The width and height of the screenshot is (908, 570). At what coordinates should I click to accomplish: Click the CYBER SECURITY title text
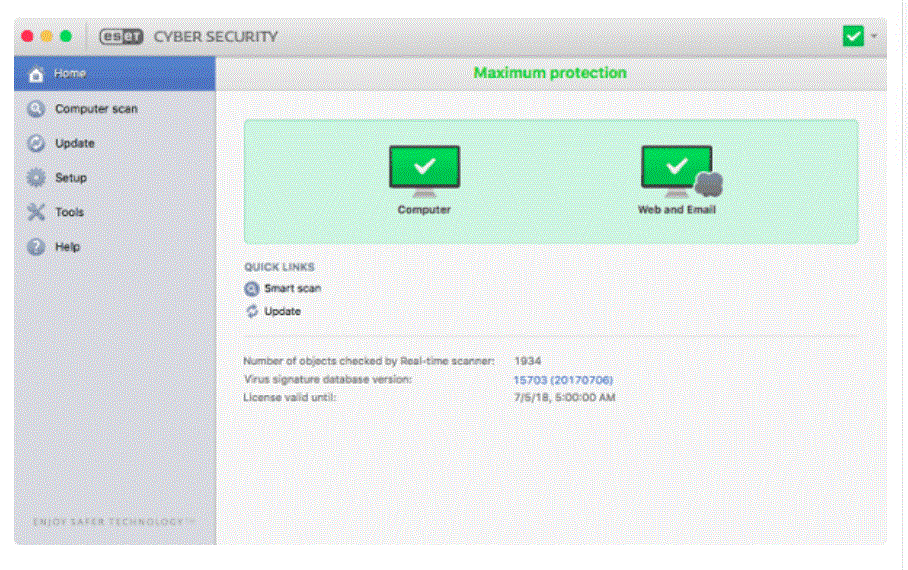point(215,36)
